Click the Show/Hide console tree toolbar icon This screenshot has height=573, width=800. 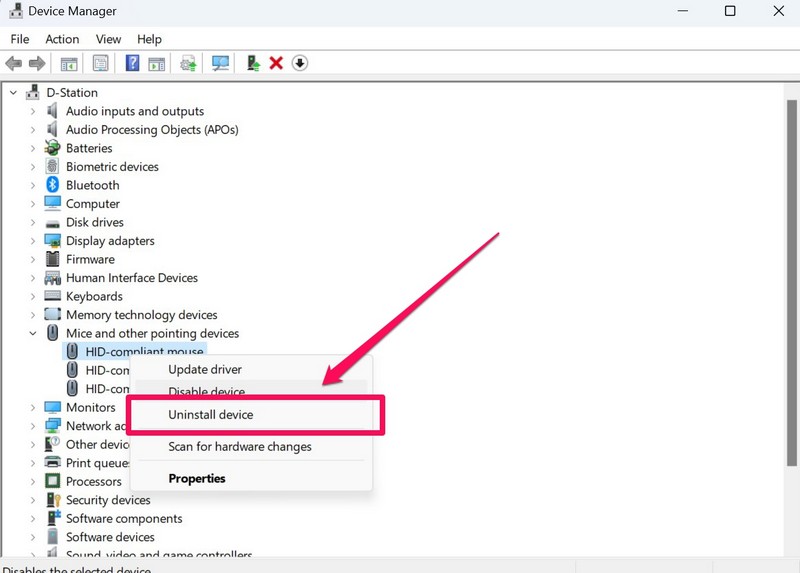[x=69, y=63]
